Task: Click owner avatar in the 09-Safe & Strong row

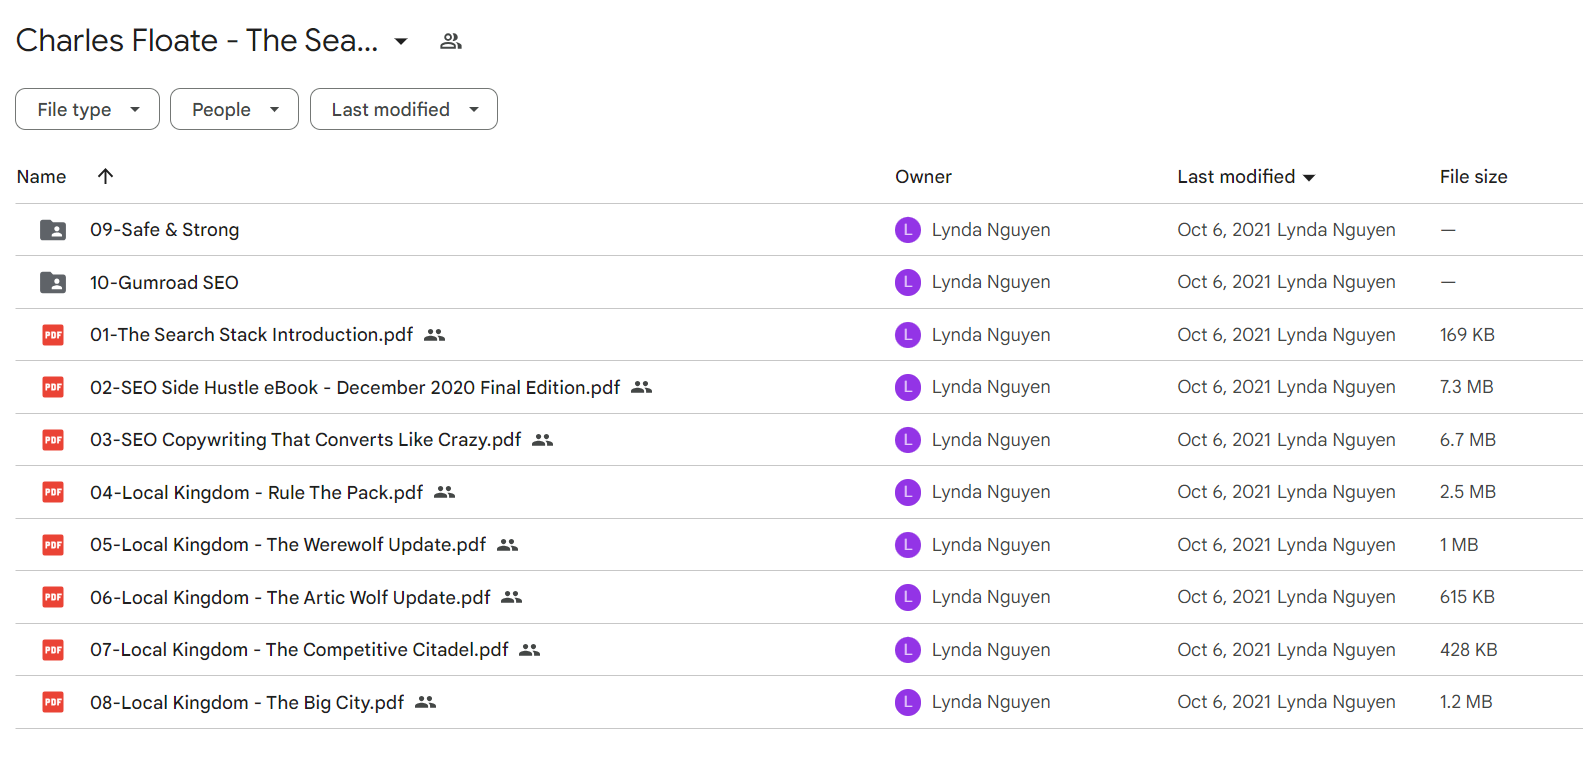Action: [907, 230]
